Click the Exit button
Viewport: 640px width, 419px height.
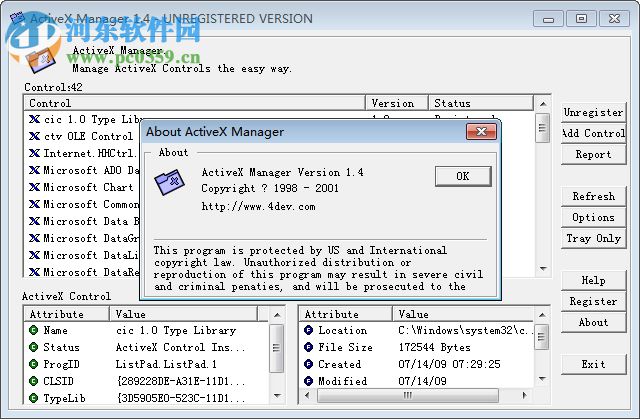(593, 364)
